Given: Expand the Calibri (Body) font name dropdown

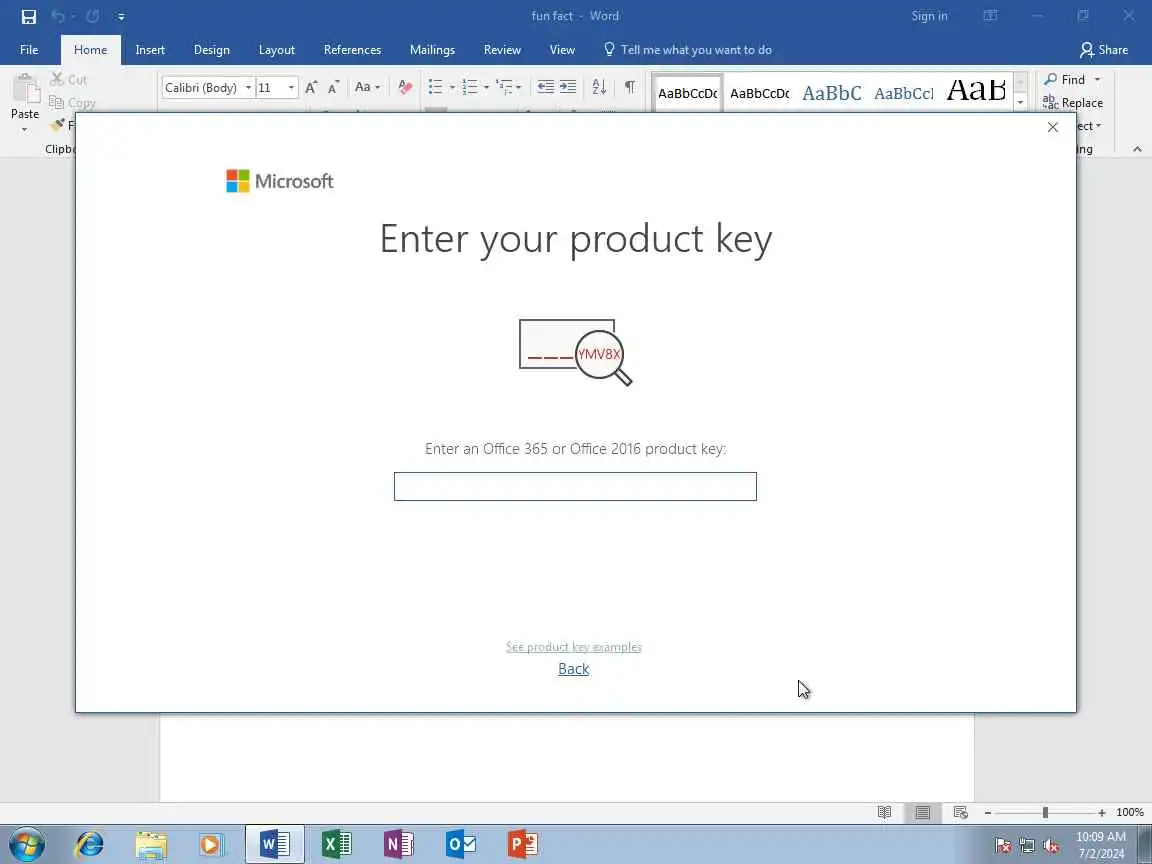Looking at the screenshot, I should click(248, 87).
